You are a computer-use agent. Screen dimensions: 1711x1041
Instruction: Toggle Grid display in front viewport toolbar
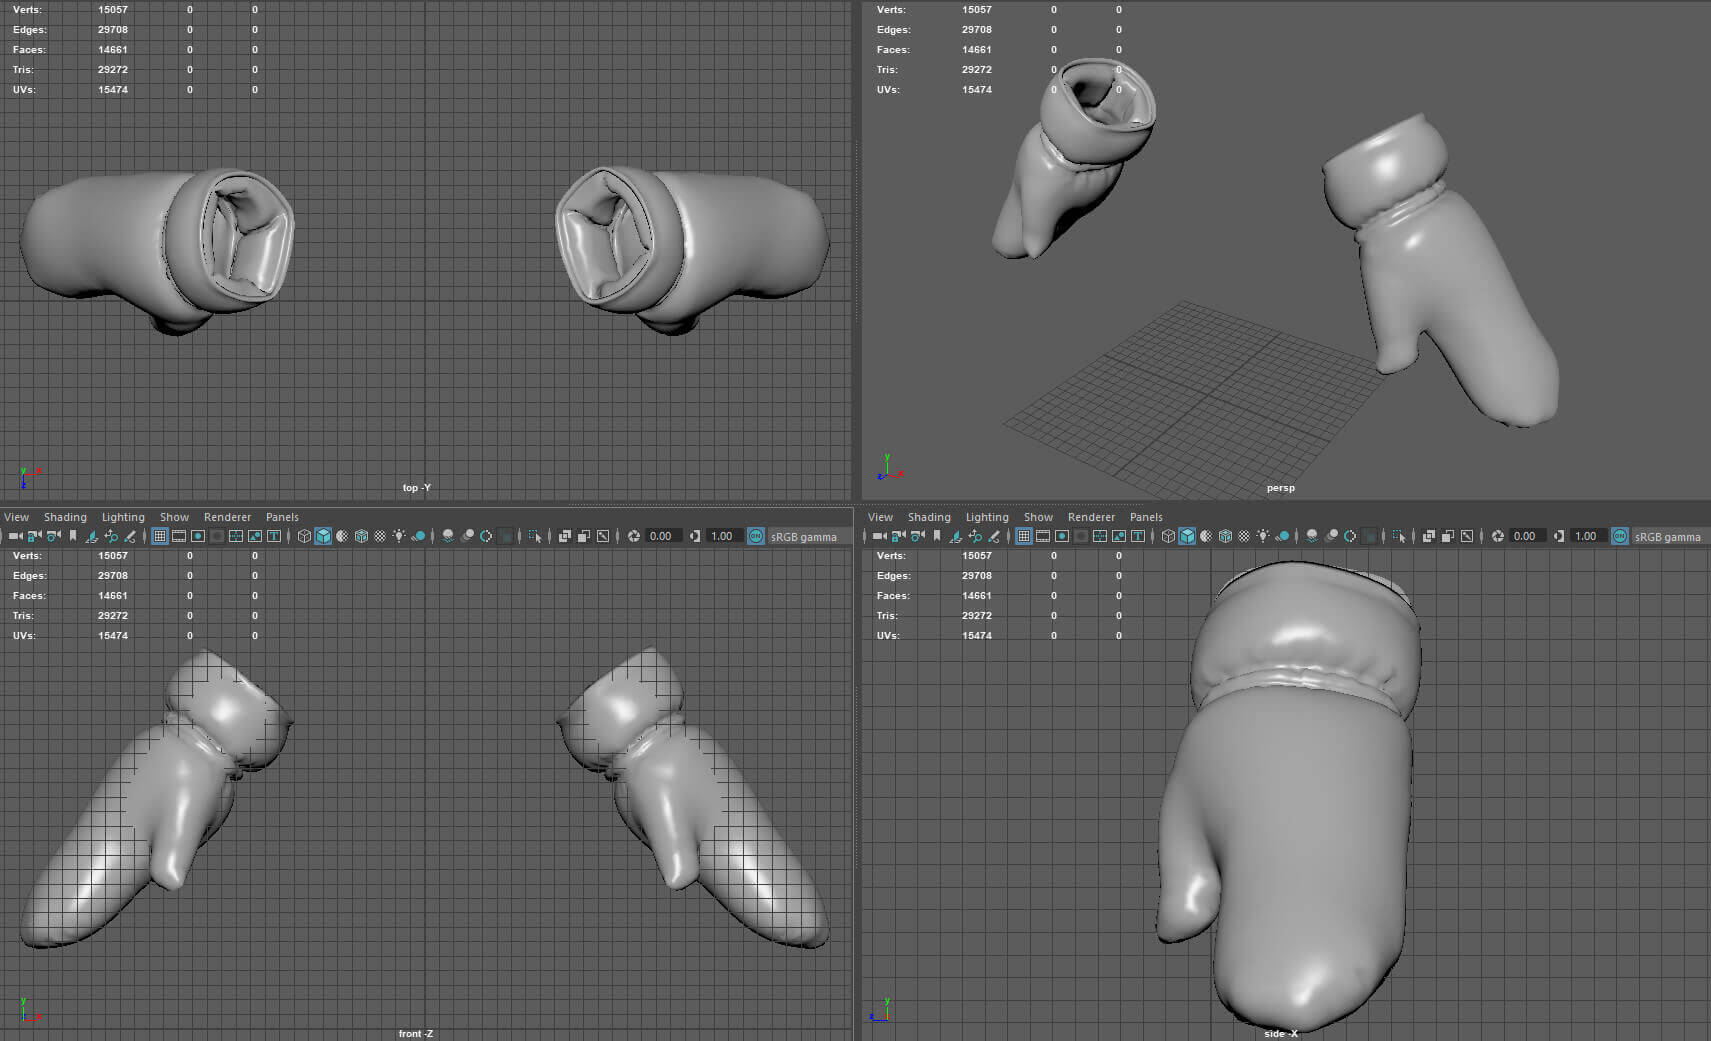pyautogui.click(x=160, y=536)
